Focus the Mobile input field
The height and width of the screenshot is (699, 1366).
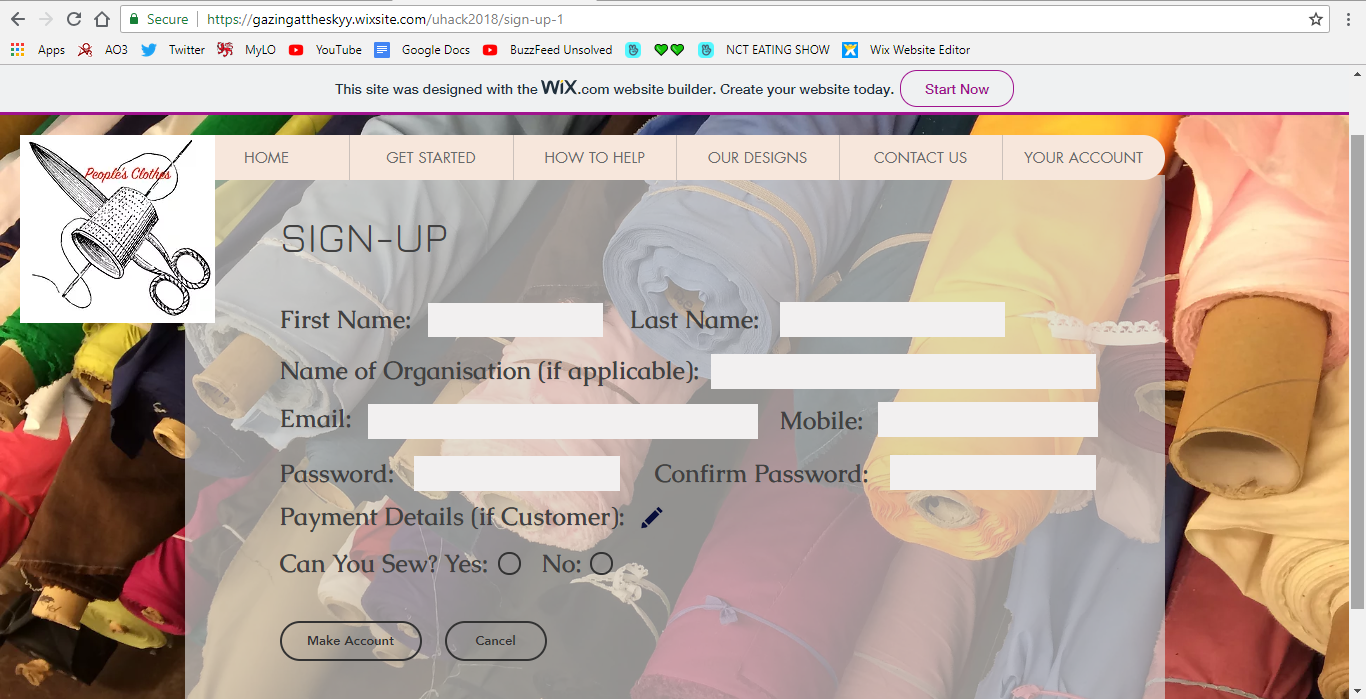pyautogui.click(x=988, y=420)
